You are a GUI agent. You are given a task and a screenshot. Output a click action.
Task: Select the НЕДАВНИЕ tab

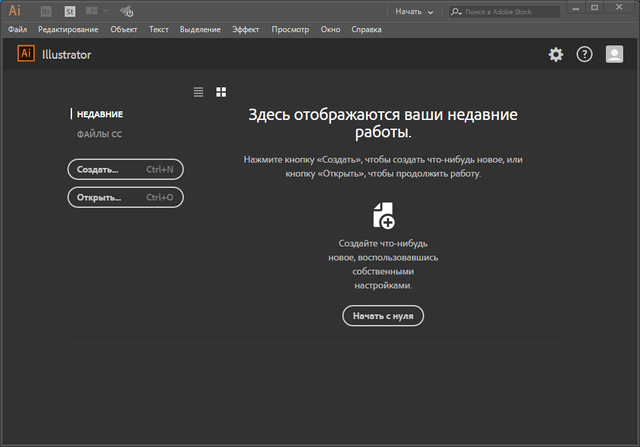click(x=100, y=114)
